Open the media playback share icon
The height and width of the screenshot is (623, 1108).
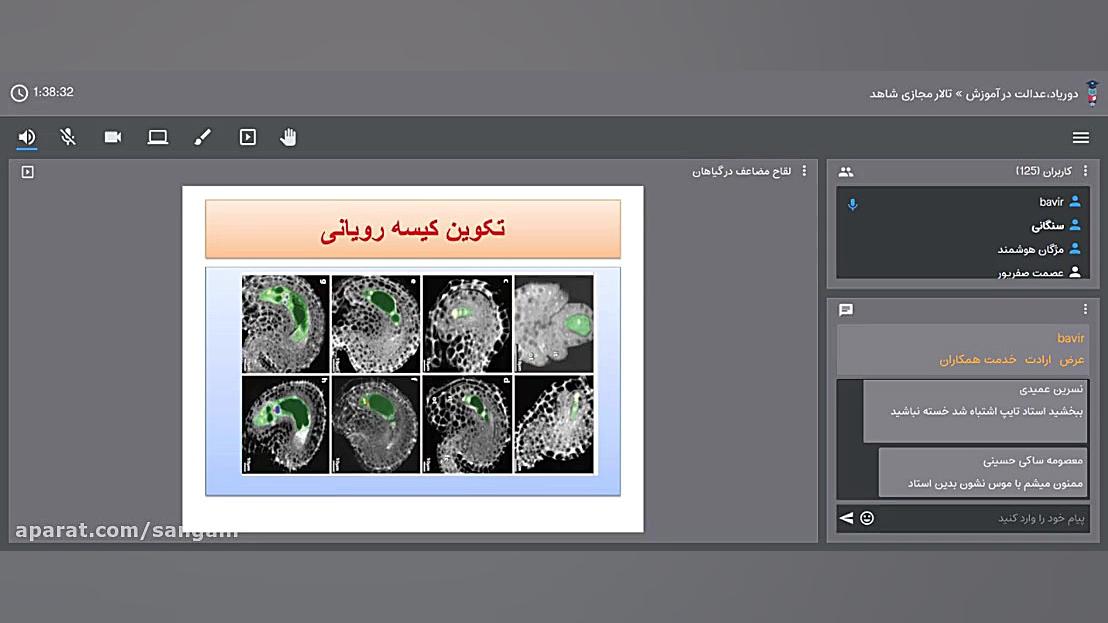pyautogui.click(x=248, y=138)
